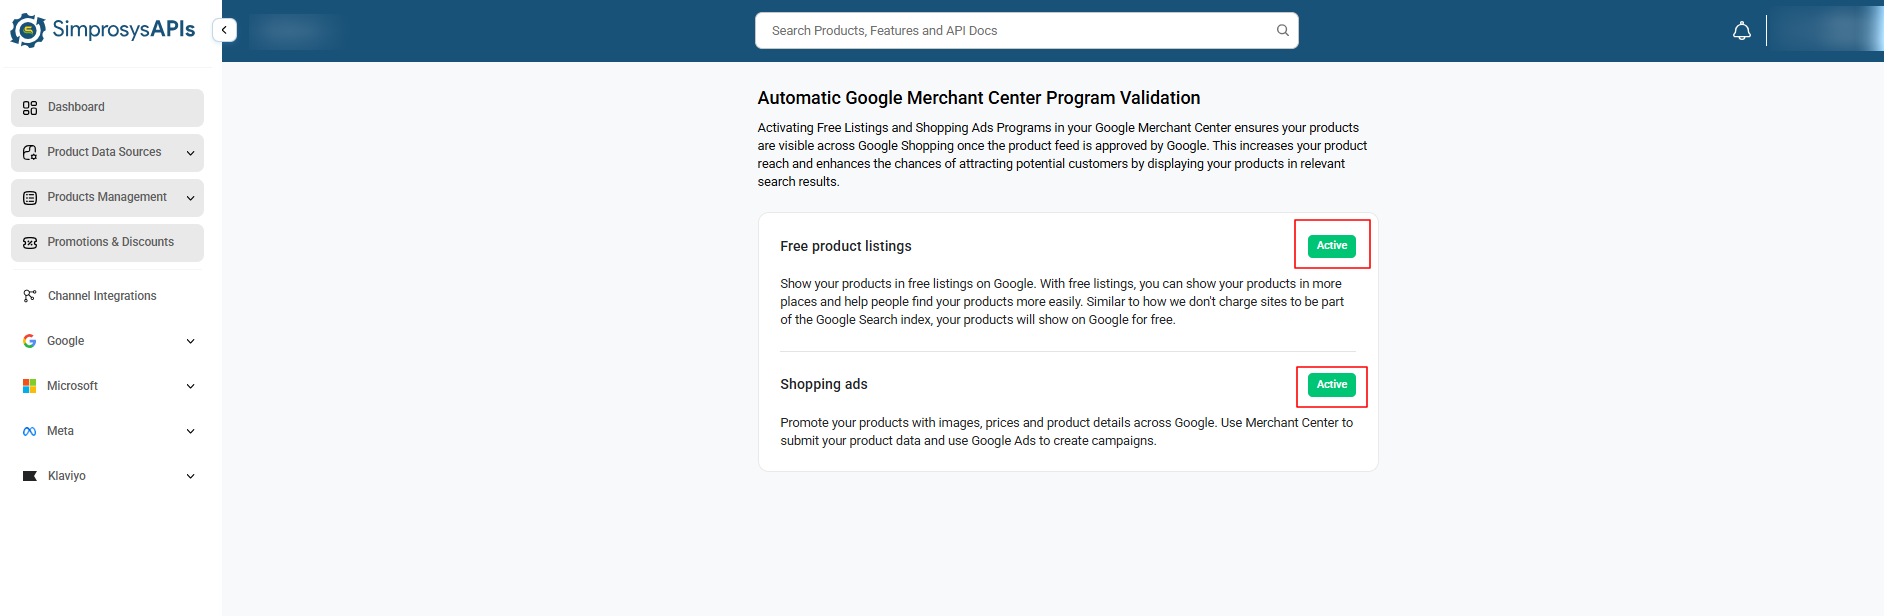Image resolution: width=1884 pixels, height=616 pixels.
Task: Open notifications bell
Action: [x=1741, y=31]
